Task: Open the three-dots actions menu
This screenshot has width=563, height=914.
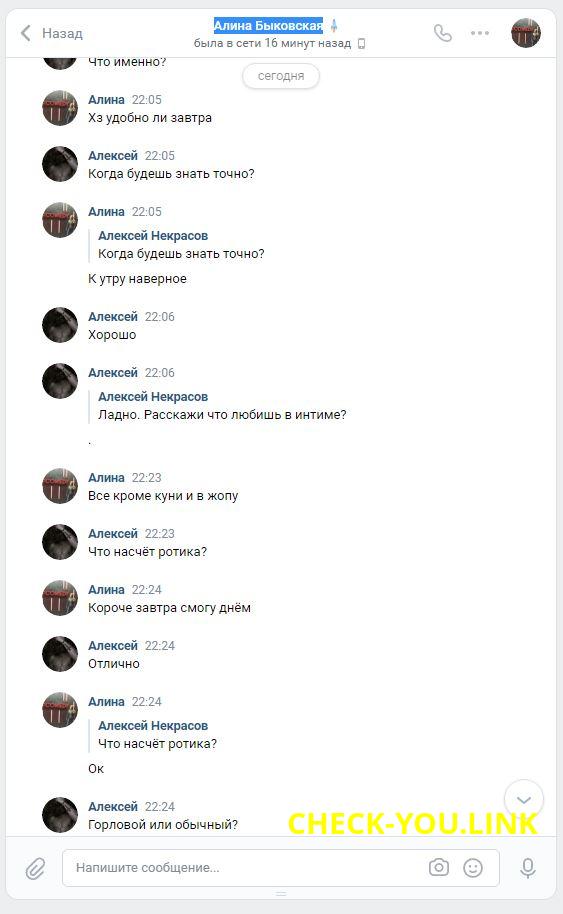Action: (x=480, y=33)
